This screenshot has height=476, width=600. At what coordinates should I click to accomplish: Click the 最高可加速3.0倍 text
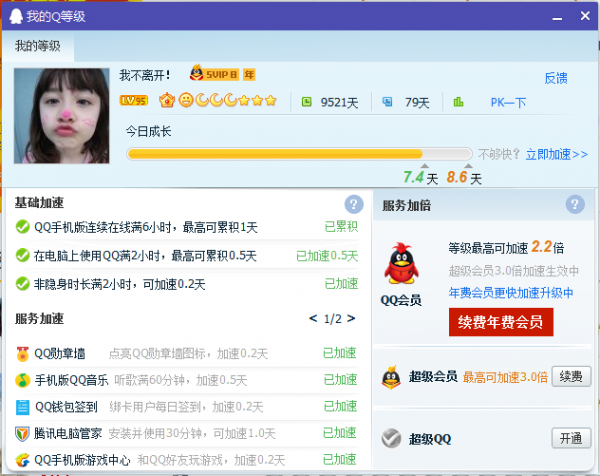(x=505, y=377)
